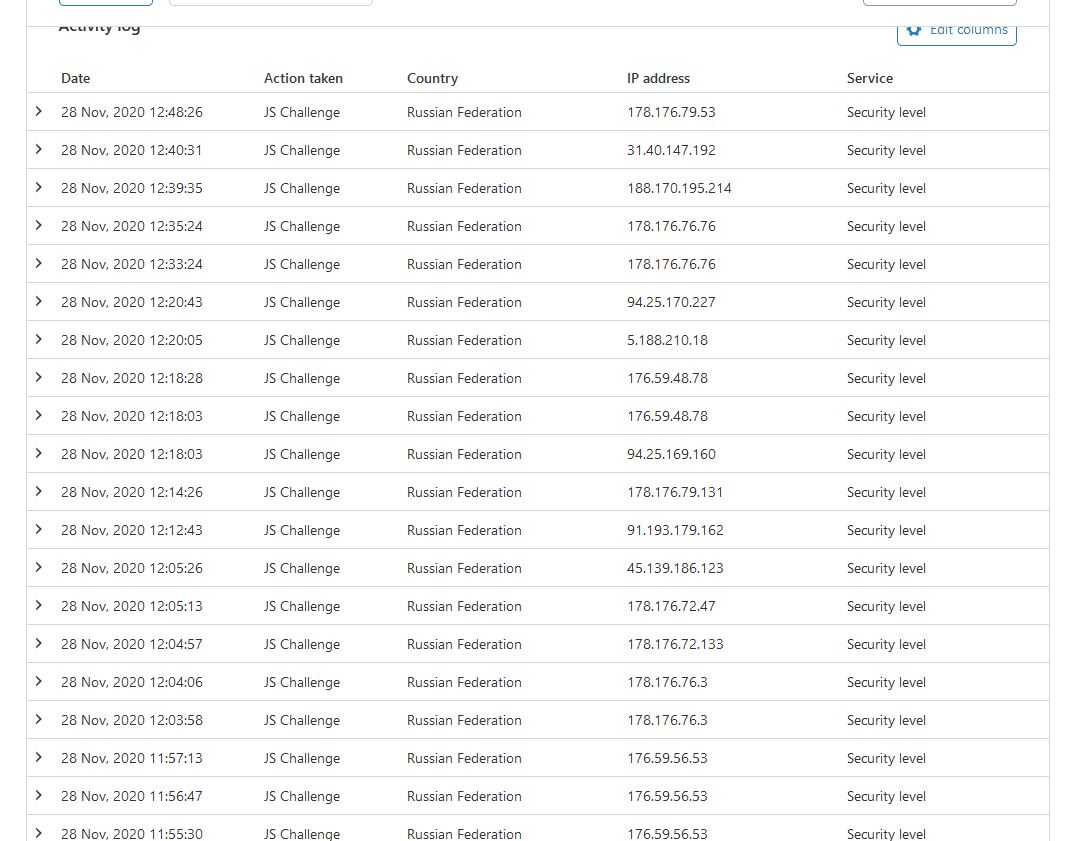Click the Edit columns gear button
Screen dimensions: 1092x841
(956, 31)
